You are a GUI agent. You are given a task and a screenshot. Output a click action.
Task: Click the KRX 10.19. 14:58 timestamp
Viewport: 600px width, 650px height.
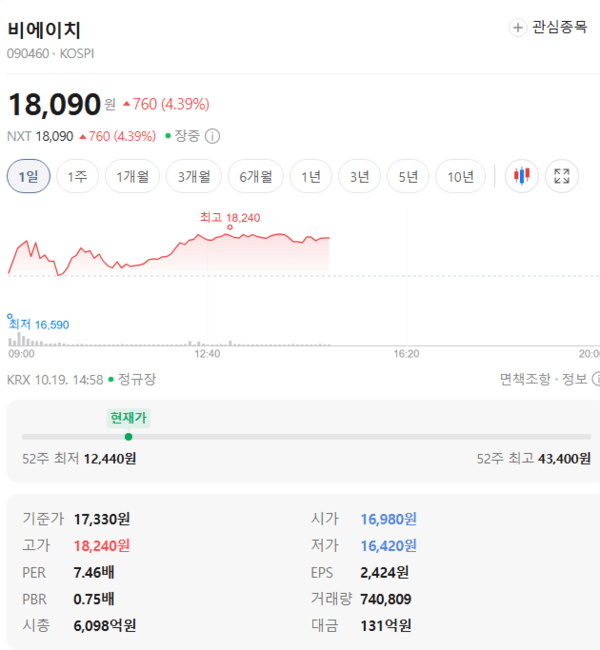coord(55,379)
